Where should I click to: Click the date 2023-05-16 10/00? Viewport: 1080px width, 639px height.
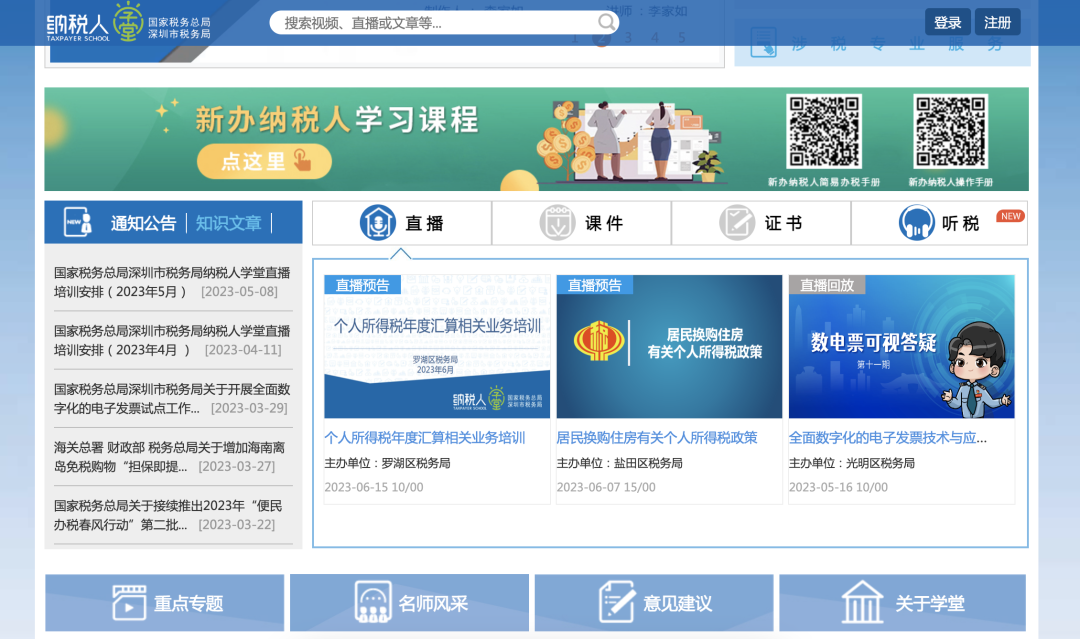838,488
